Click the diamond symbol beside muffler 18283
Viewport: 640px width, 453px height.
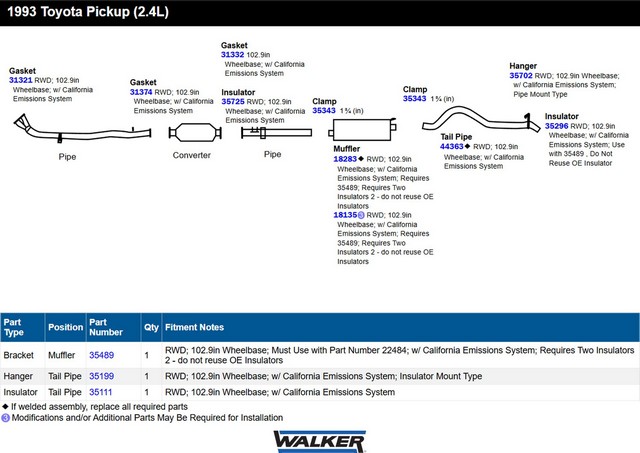click(361, 159)
